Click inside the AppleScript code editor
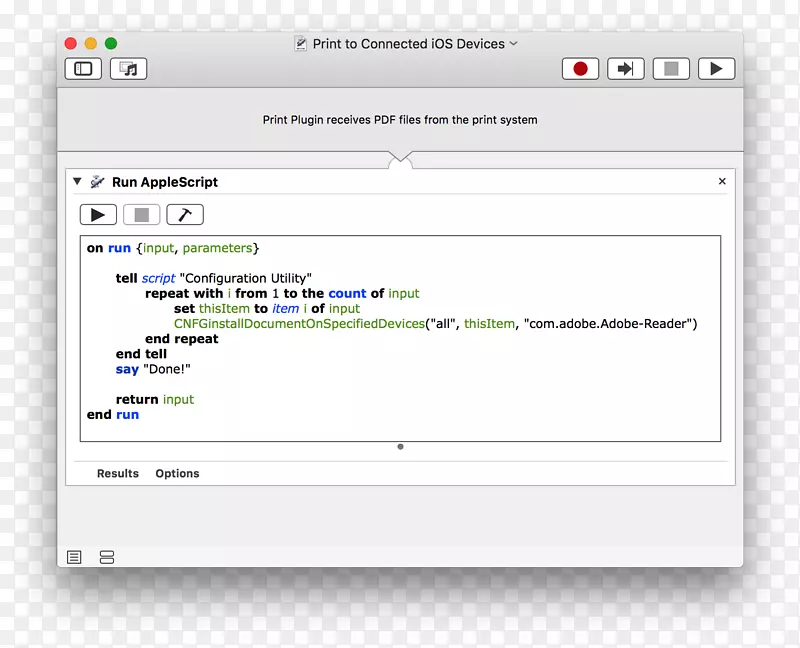This screenshot has height=648, width=800. pos(450,380)
